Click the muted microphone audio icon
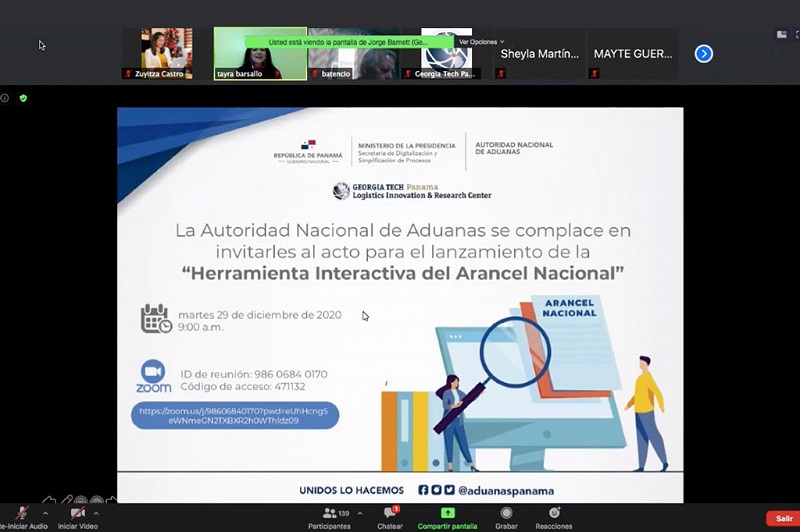This screenshot has width=800, height=532. point(22,513)
